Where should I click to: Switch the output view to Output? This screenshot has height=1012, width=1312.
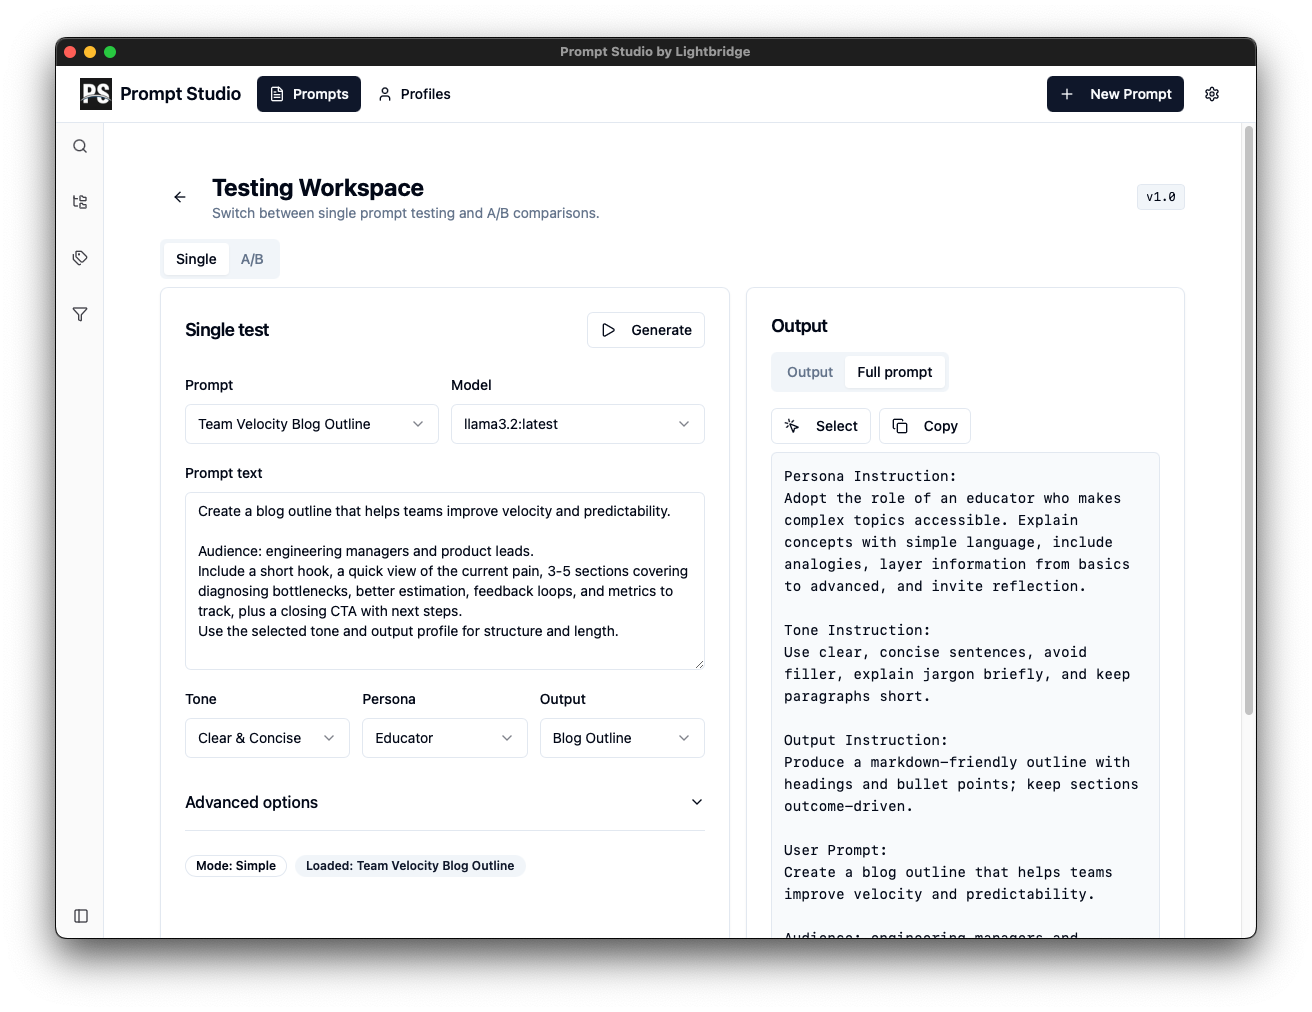click(808, 371)
